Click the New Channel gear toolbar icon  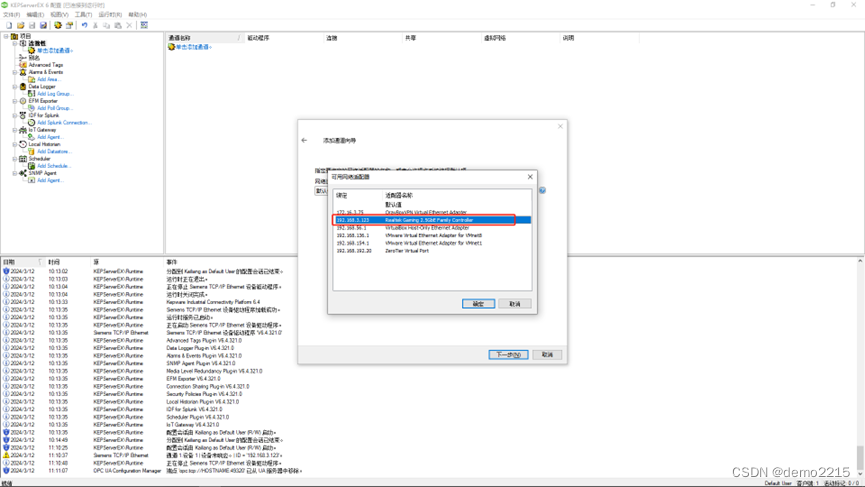[57, 25]
